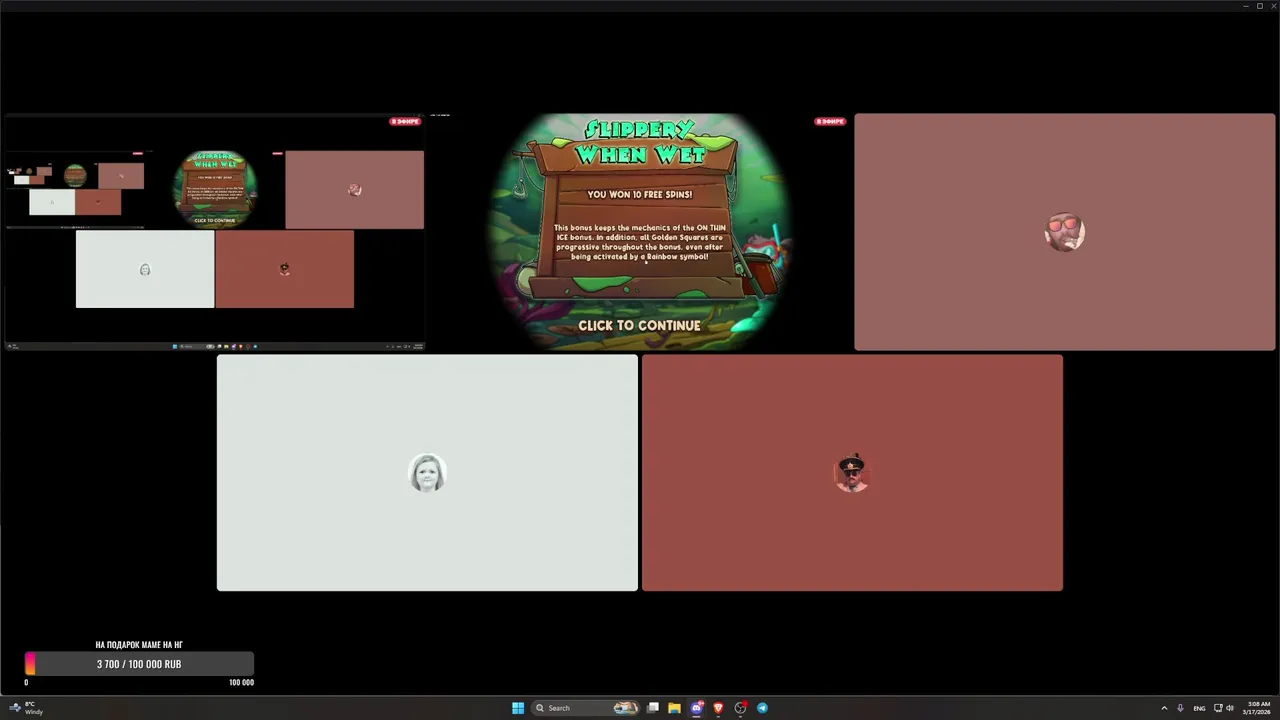The image size is (1280, 720).
Task: Click the donation goal progress bar
Action: (139, 664)
